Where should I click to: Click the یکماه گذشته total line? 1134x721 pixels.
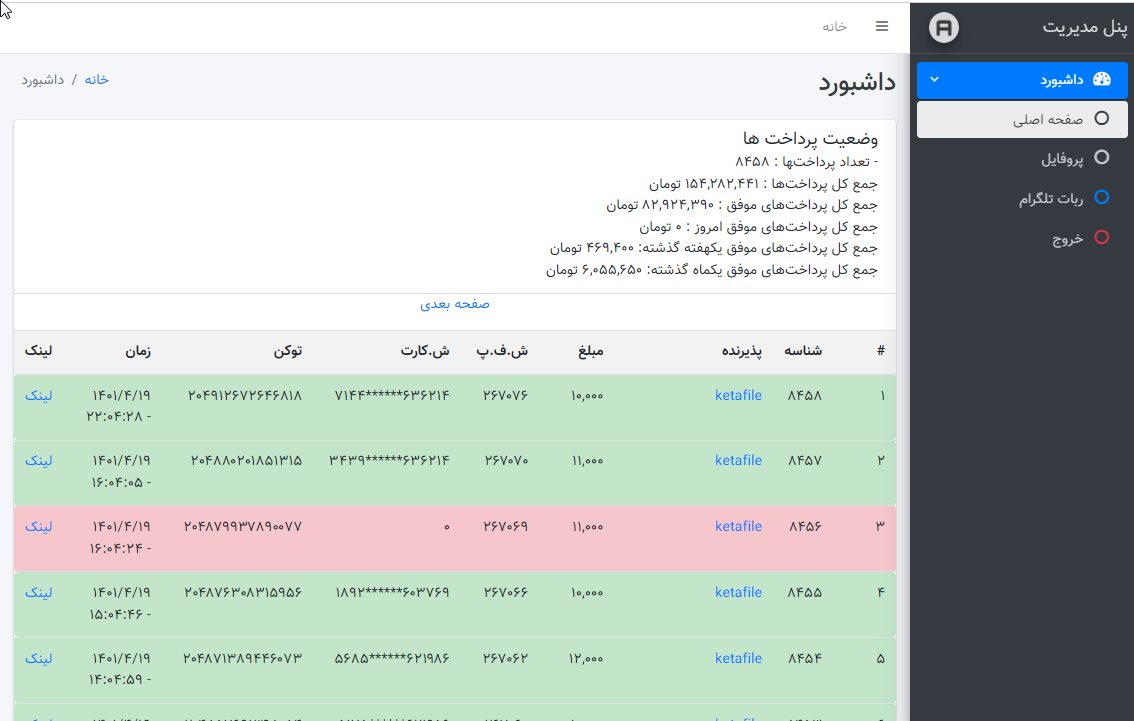(712, 270)
